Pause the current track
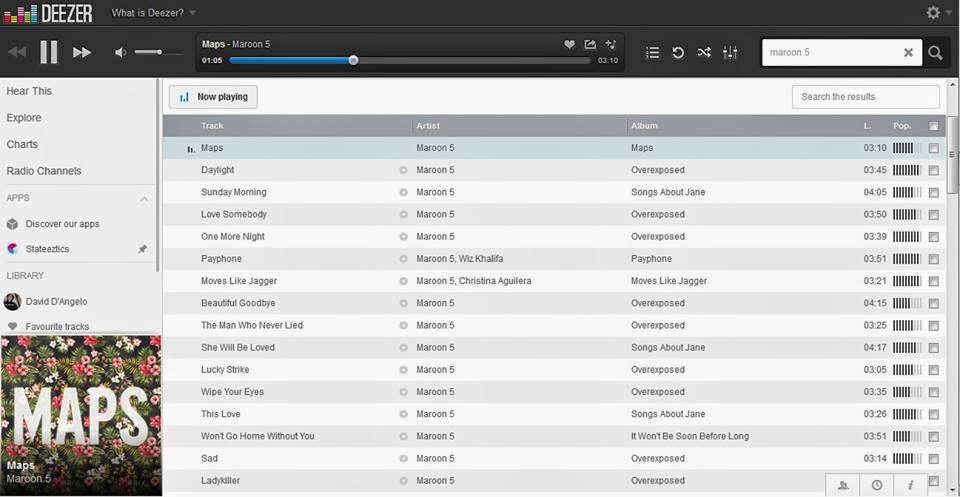The width and height of the screenshot is (960, 497). point(49,52)
